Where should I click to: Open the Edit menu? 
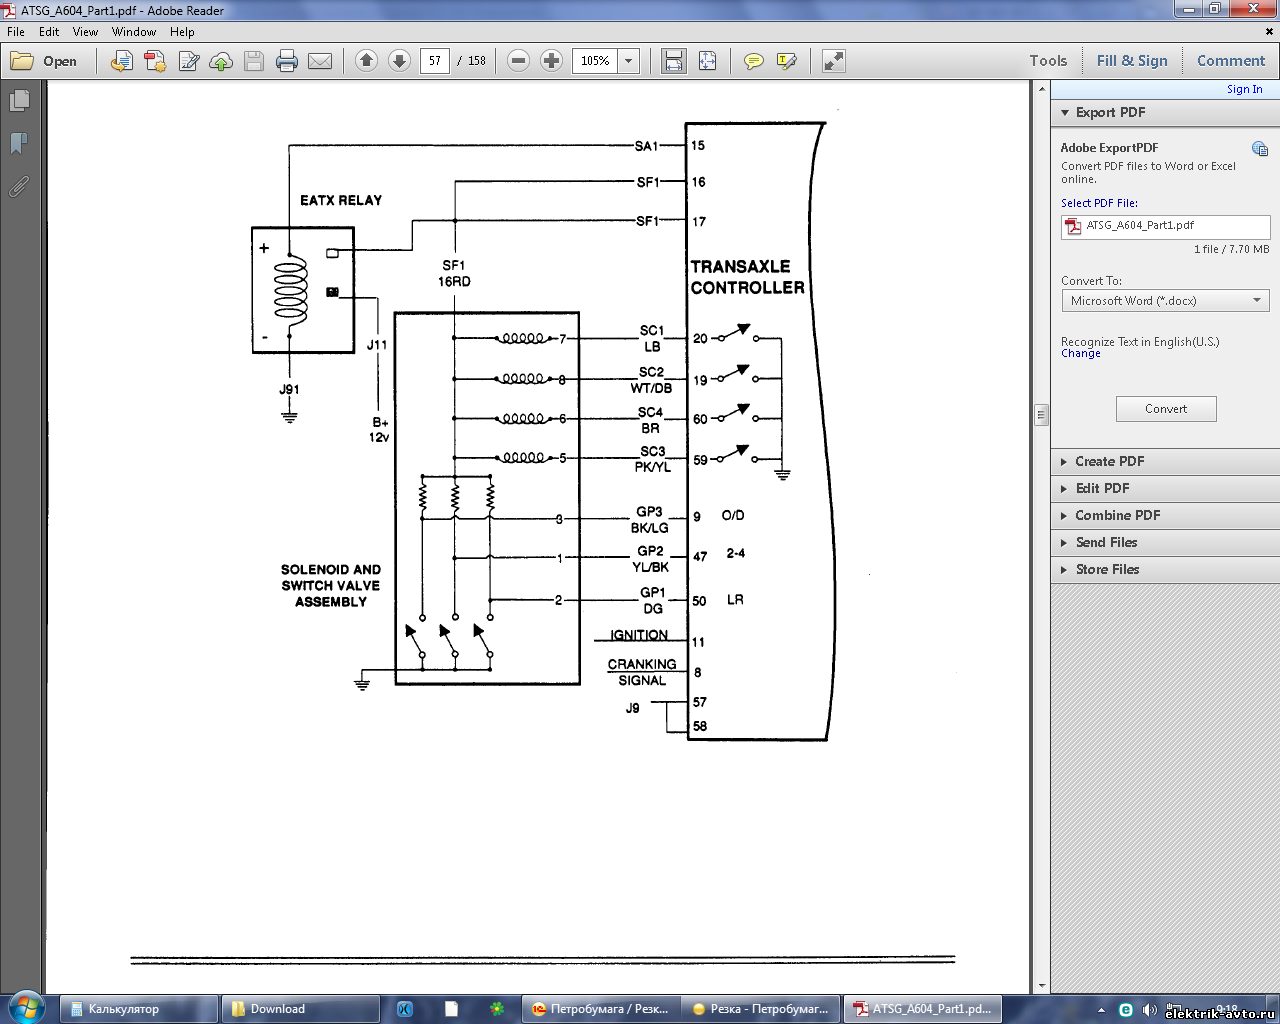[x=49, y=32]
